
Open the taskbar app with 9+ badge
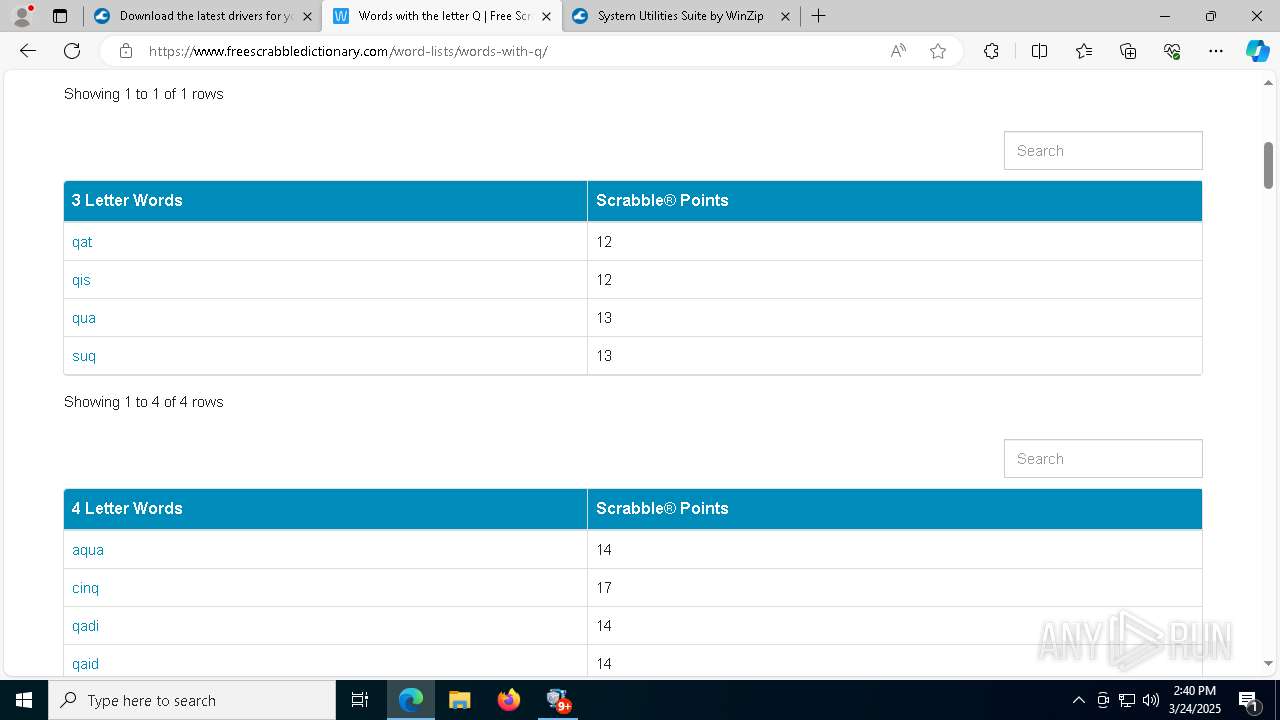(557, 700)
